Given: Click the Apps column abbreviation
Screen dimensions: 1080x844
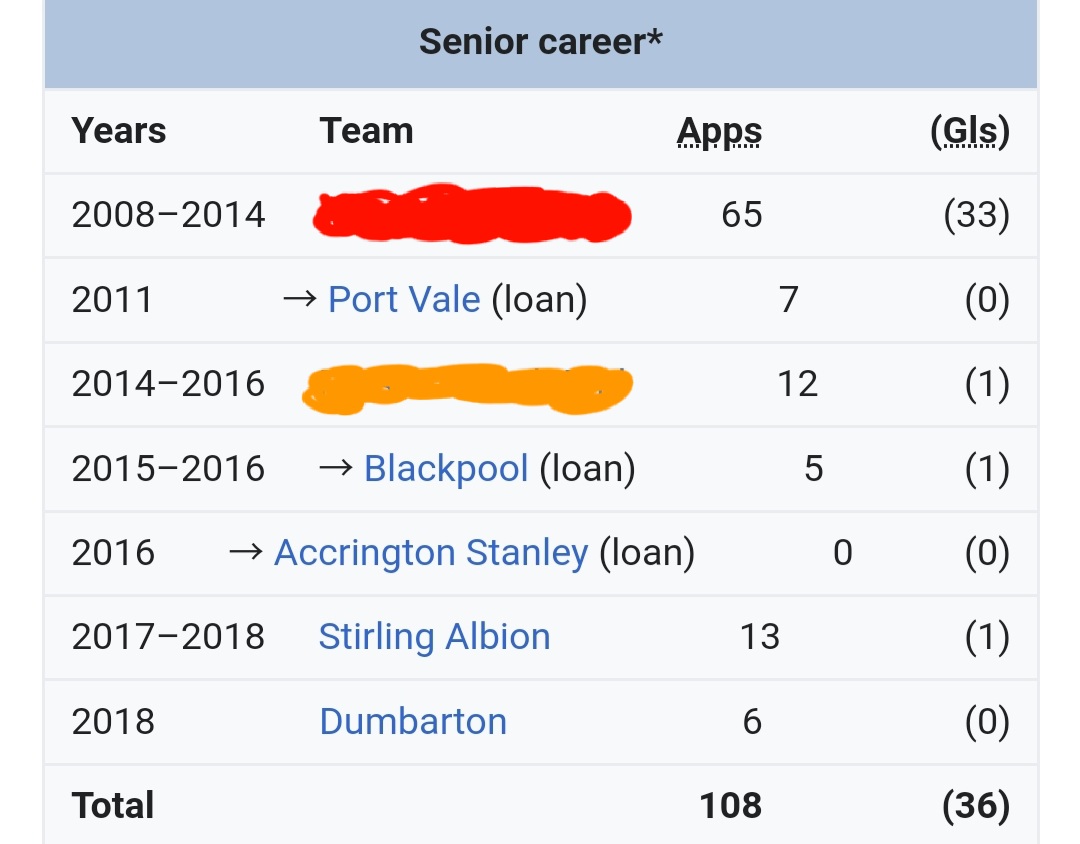Looking at the screenshot, I should 719,131.
